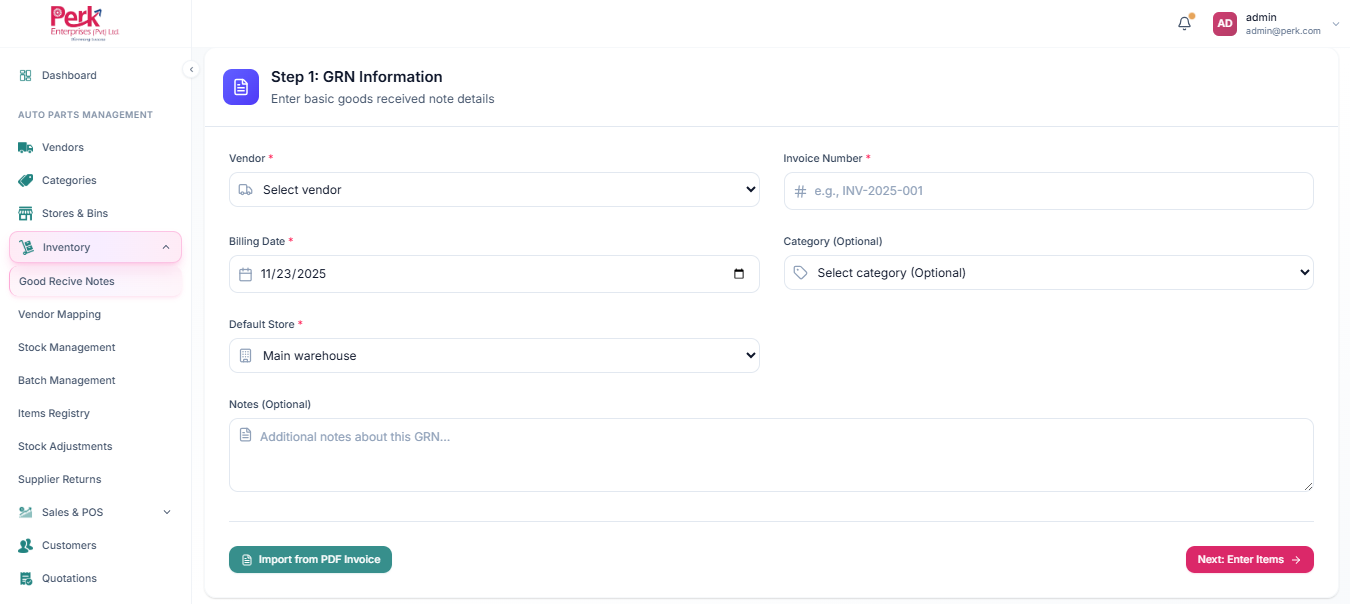
Task: Expand the Sales & POS submenu
Action: [166, 513]
